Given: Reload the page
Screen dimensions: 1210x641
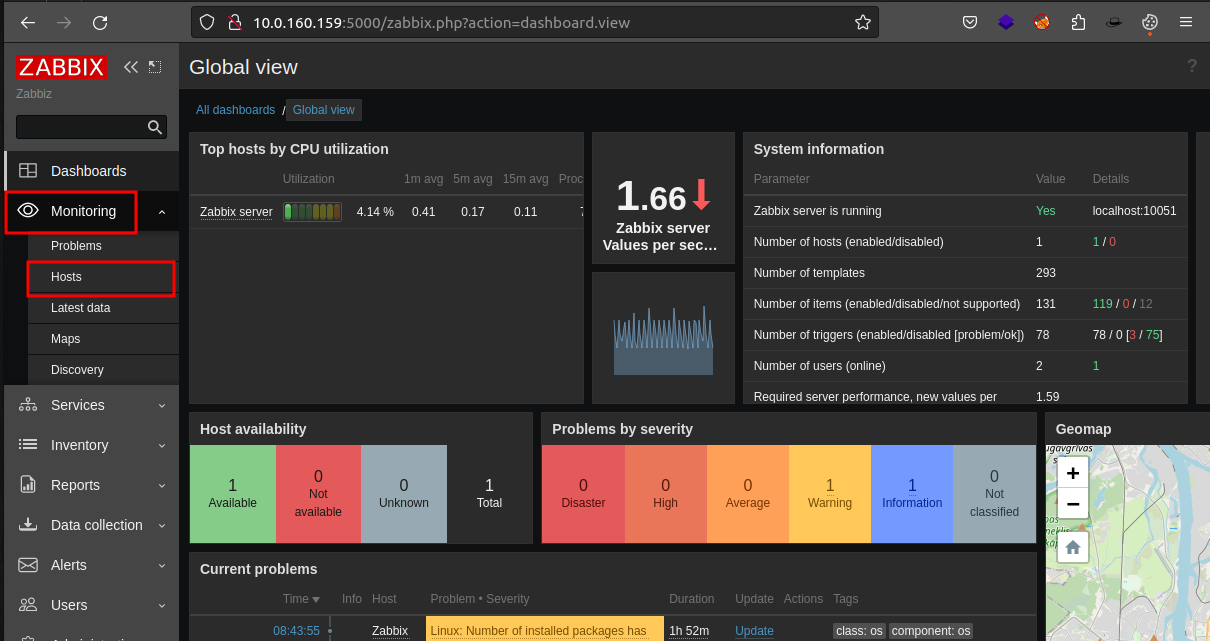Looking at the screenshot, I should tap(100, 22).
